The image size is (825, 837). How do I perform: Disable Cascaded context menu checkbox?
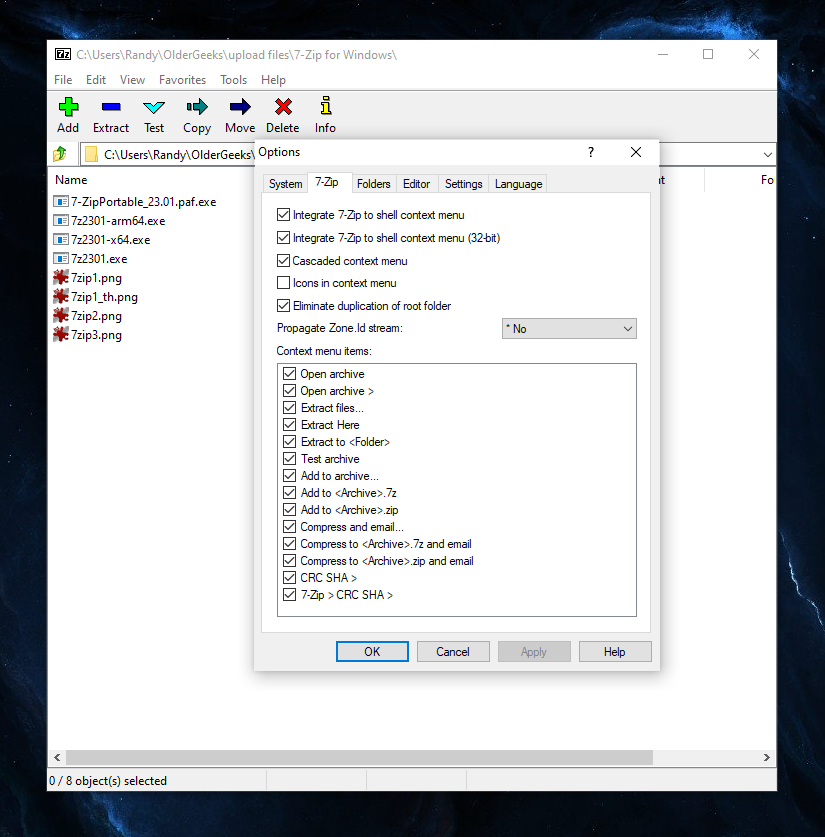(283, 261)
